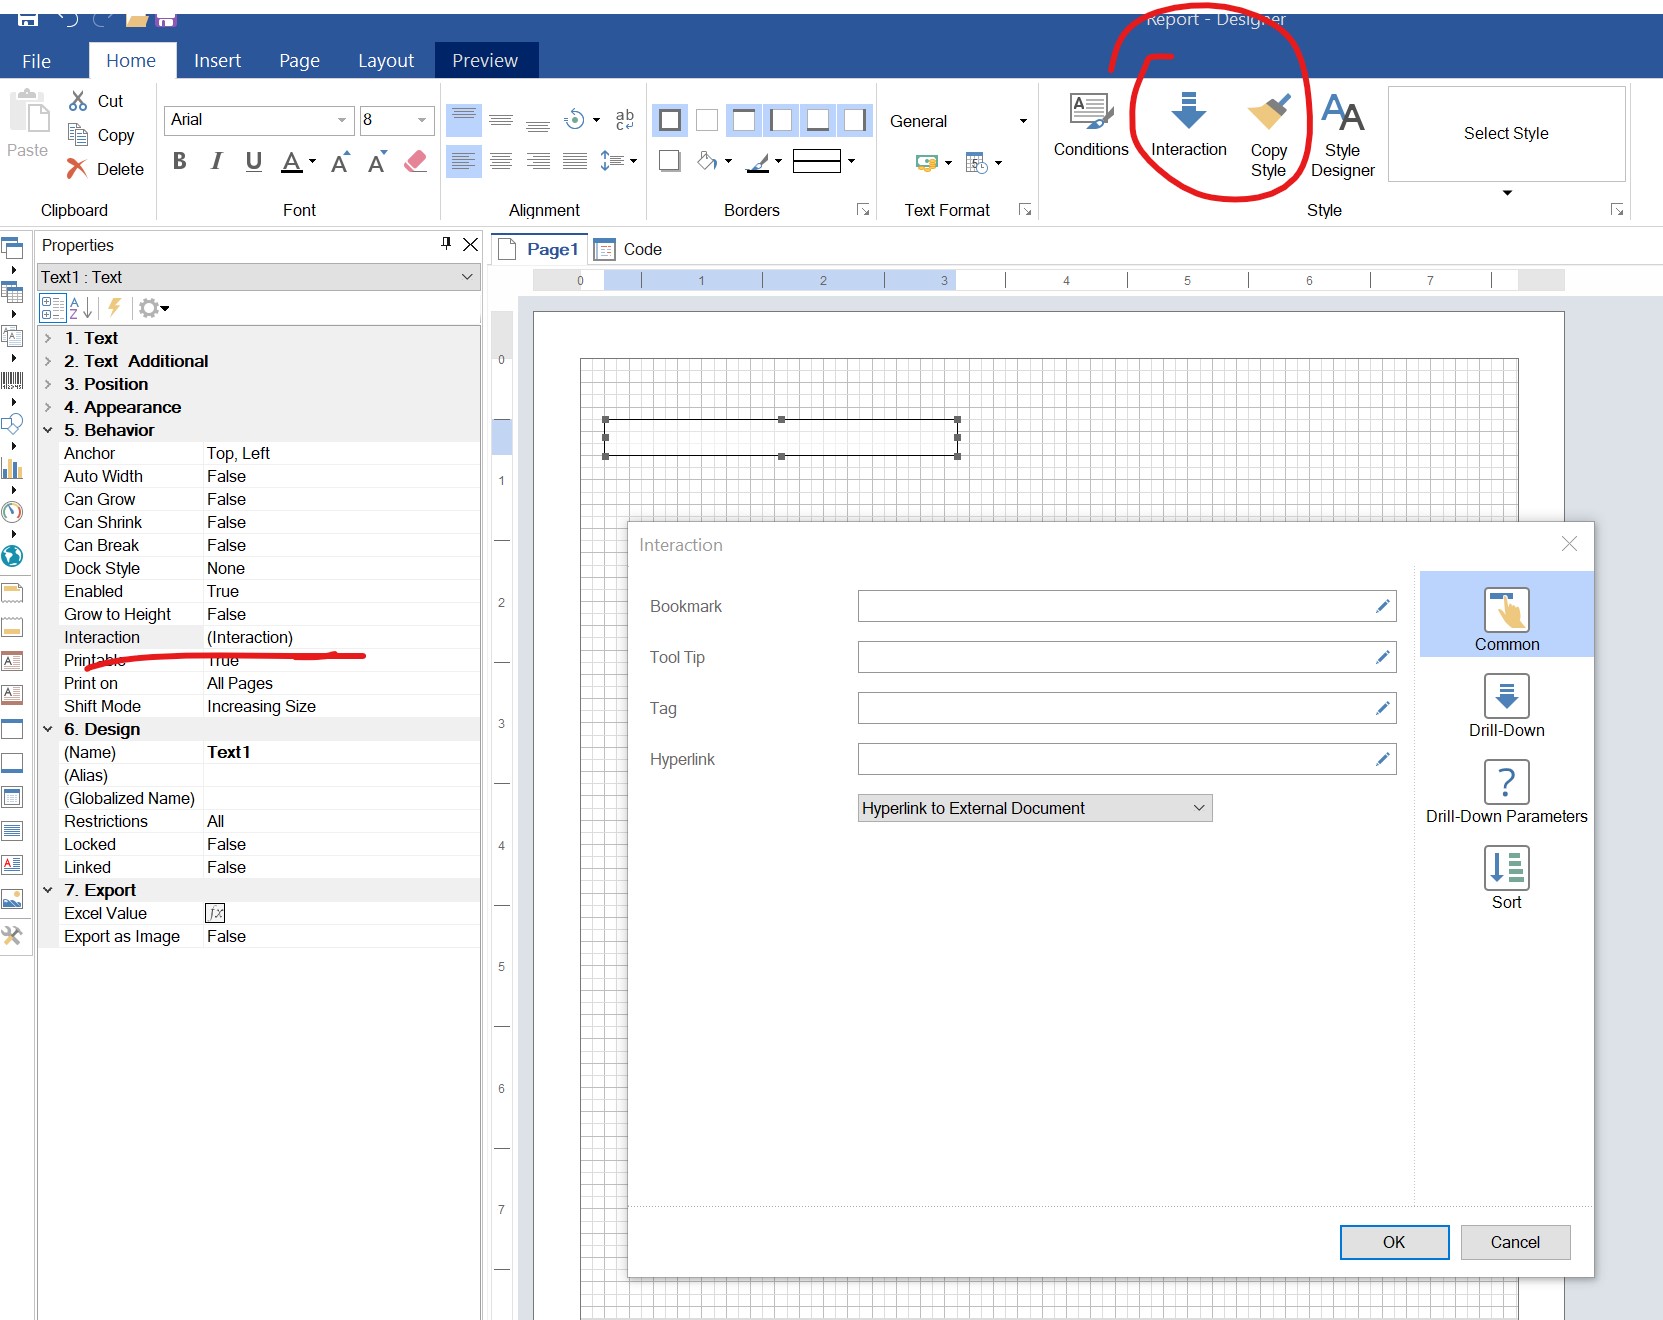Switch to the Preview tab
1663x1320 pixels.
point(485,61)
